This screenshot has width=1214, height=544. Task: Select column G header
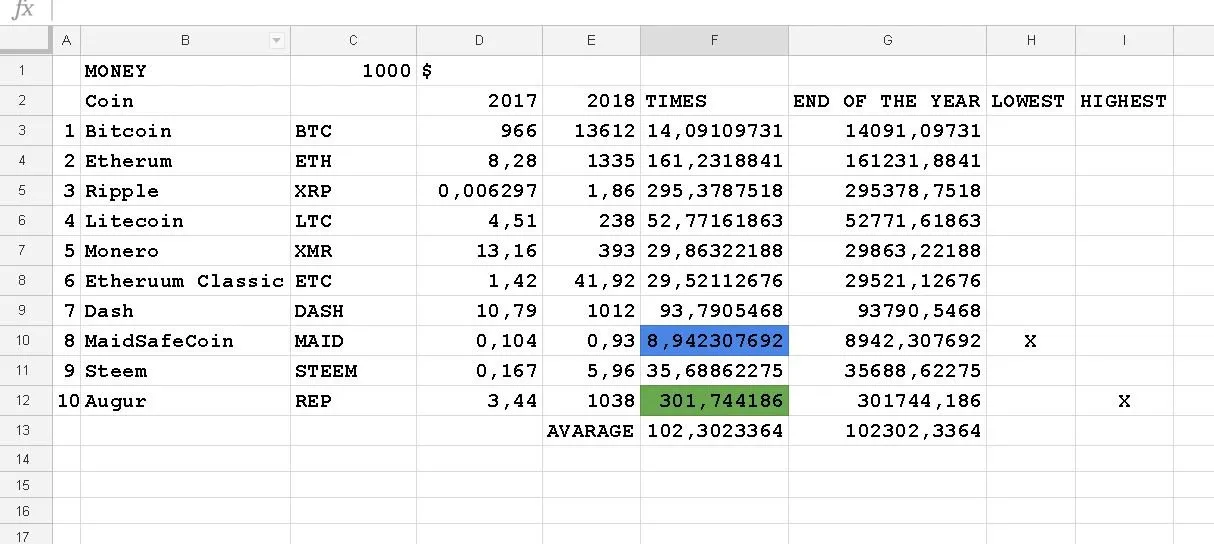click(x=887, y=40)
